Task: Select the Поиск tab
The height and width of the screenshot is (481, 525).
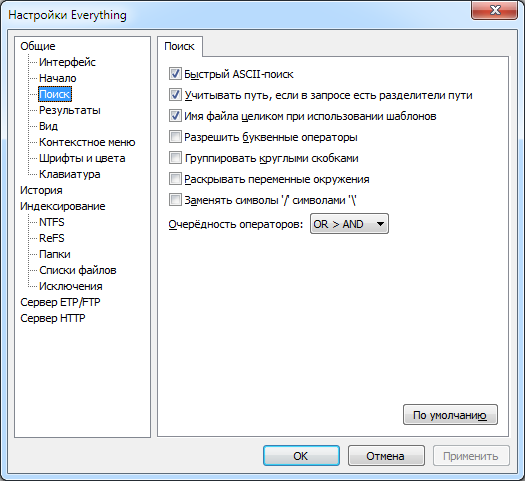Action: (x=179, y=46)
